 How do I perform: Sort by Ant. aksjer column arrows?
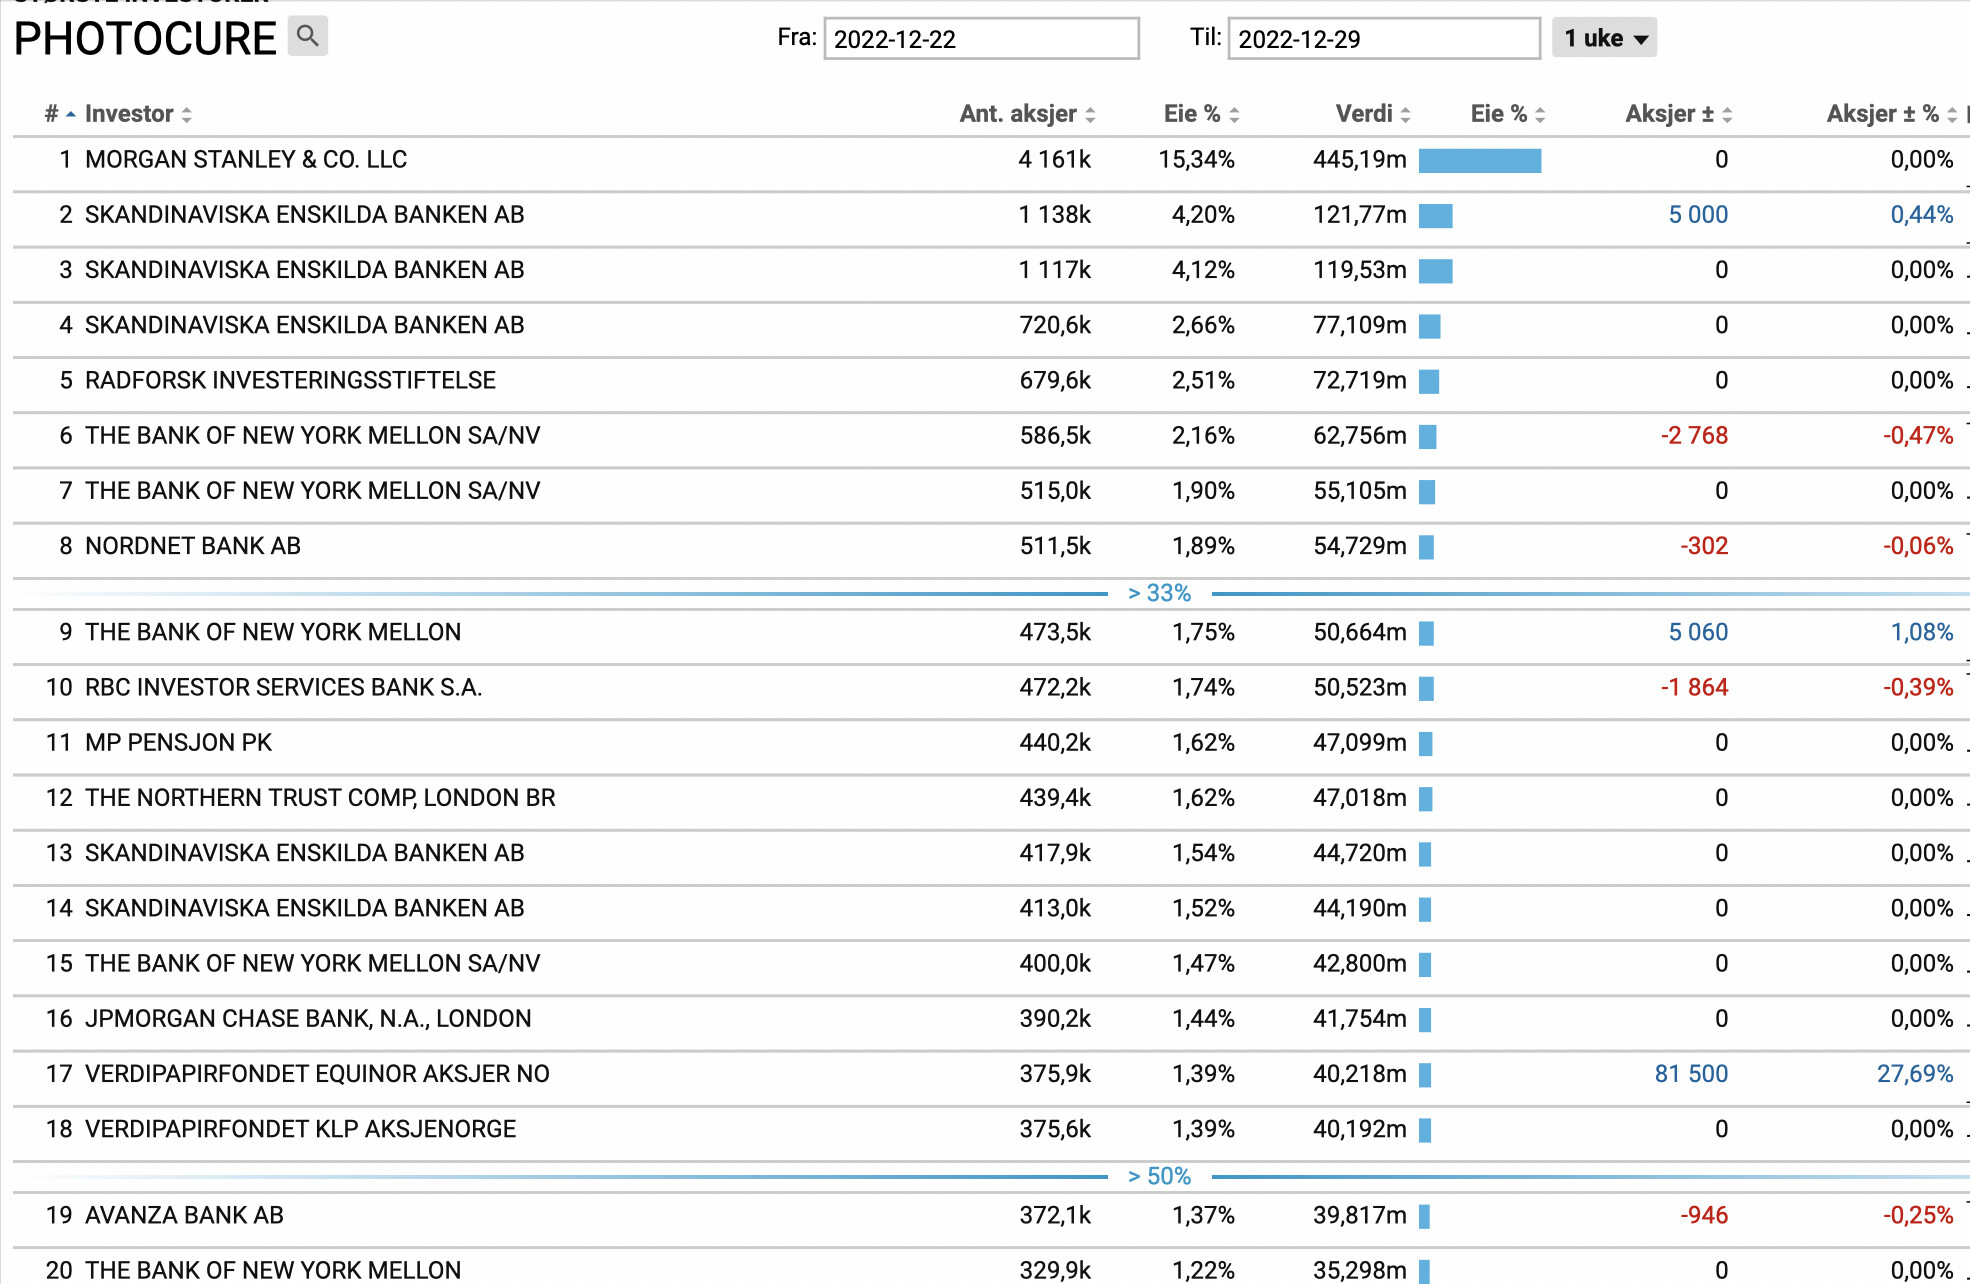(x=1090, y=115)
